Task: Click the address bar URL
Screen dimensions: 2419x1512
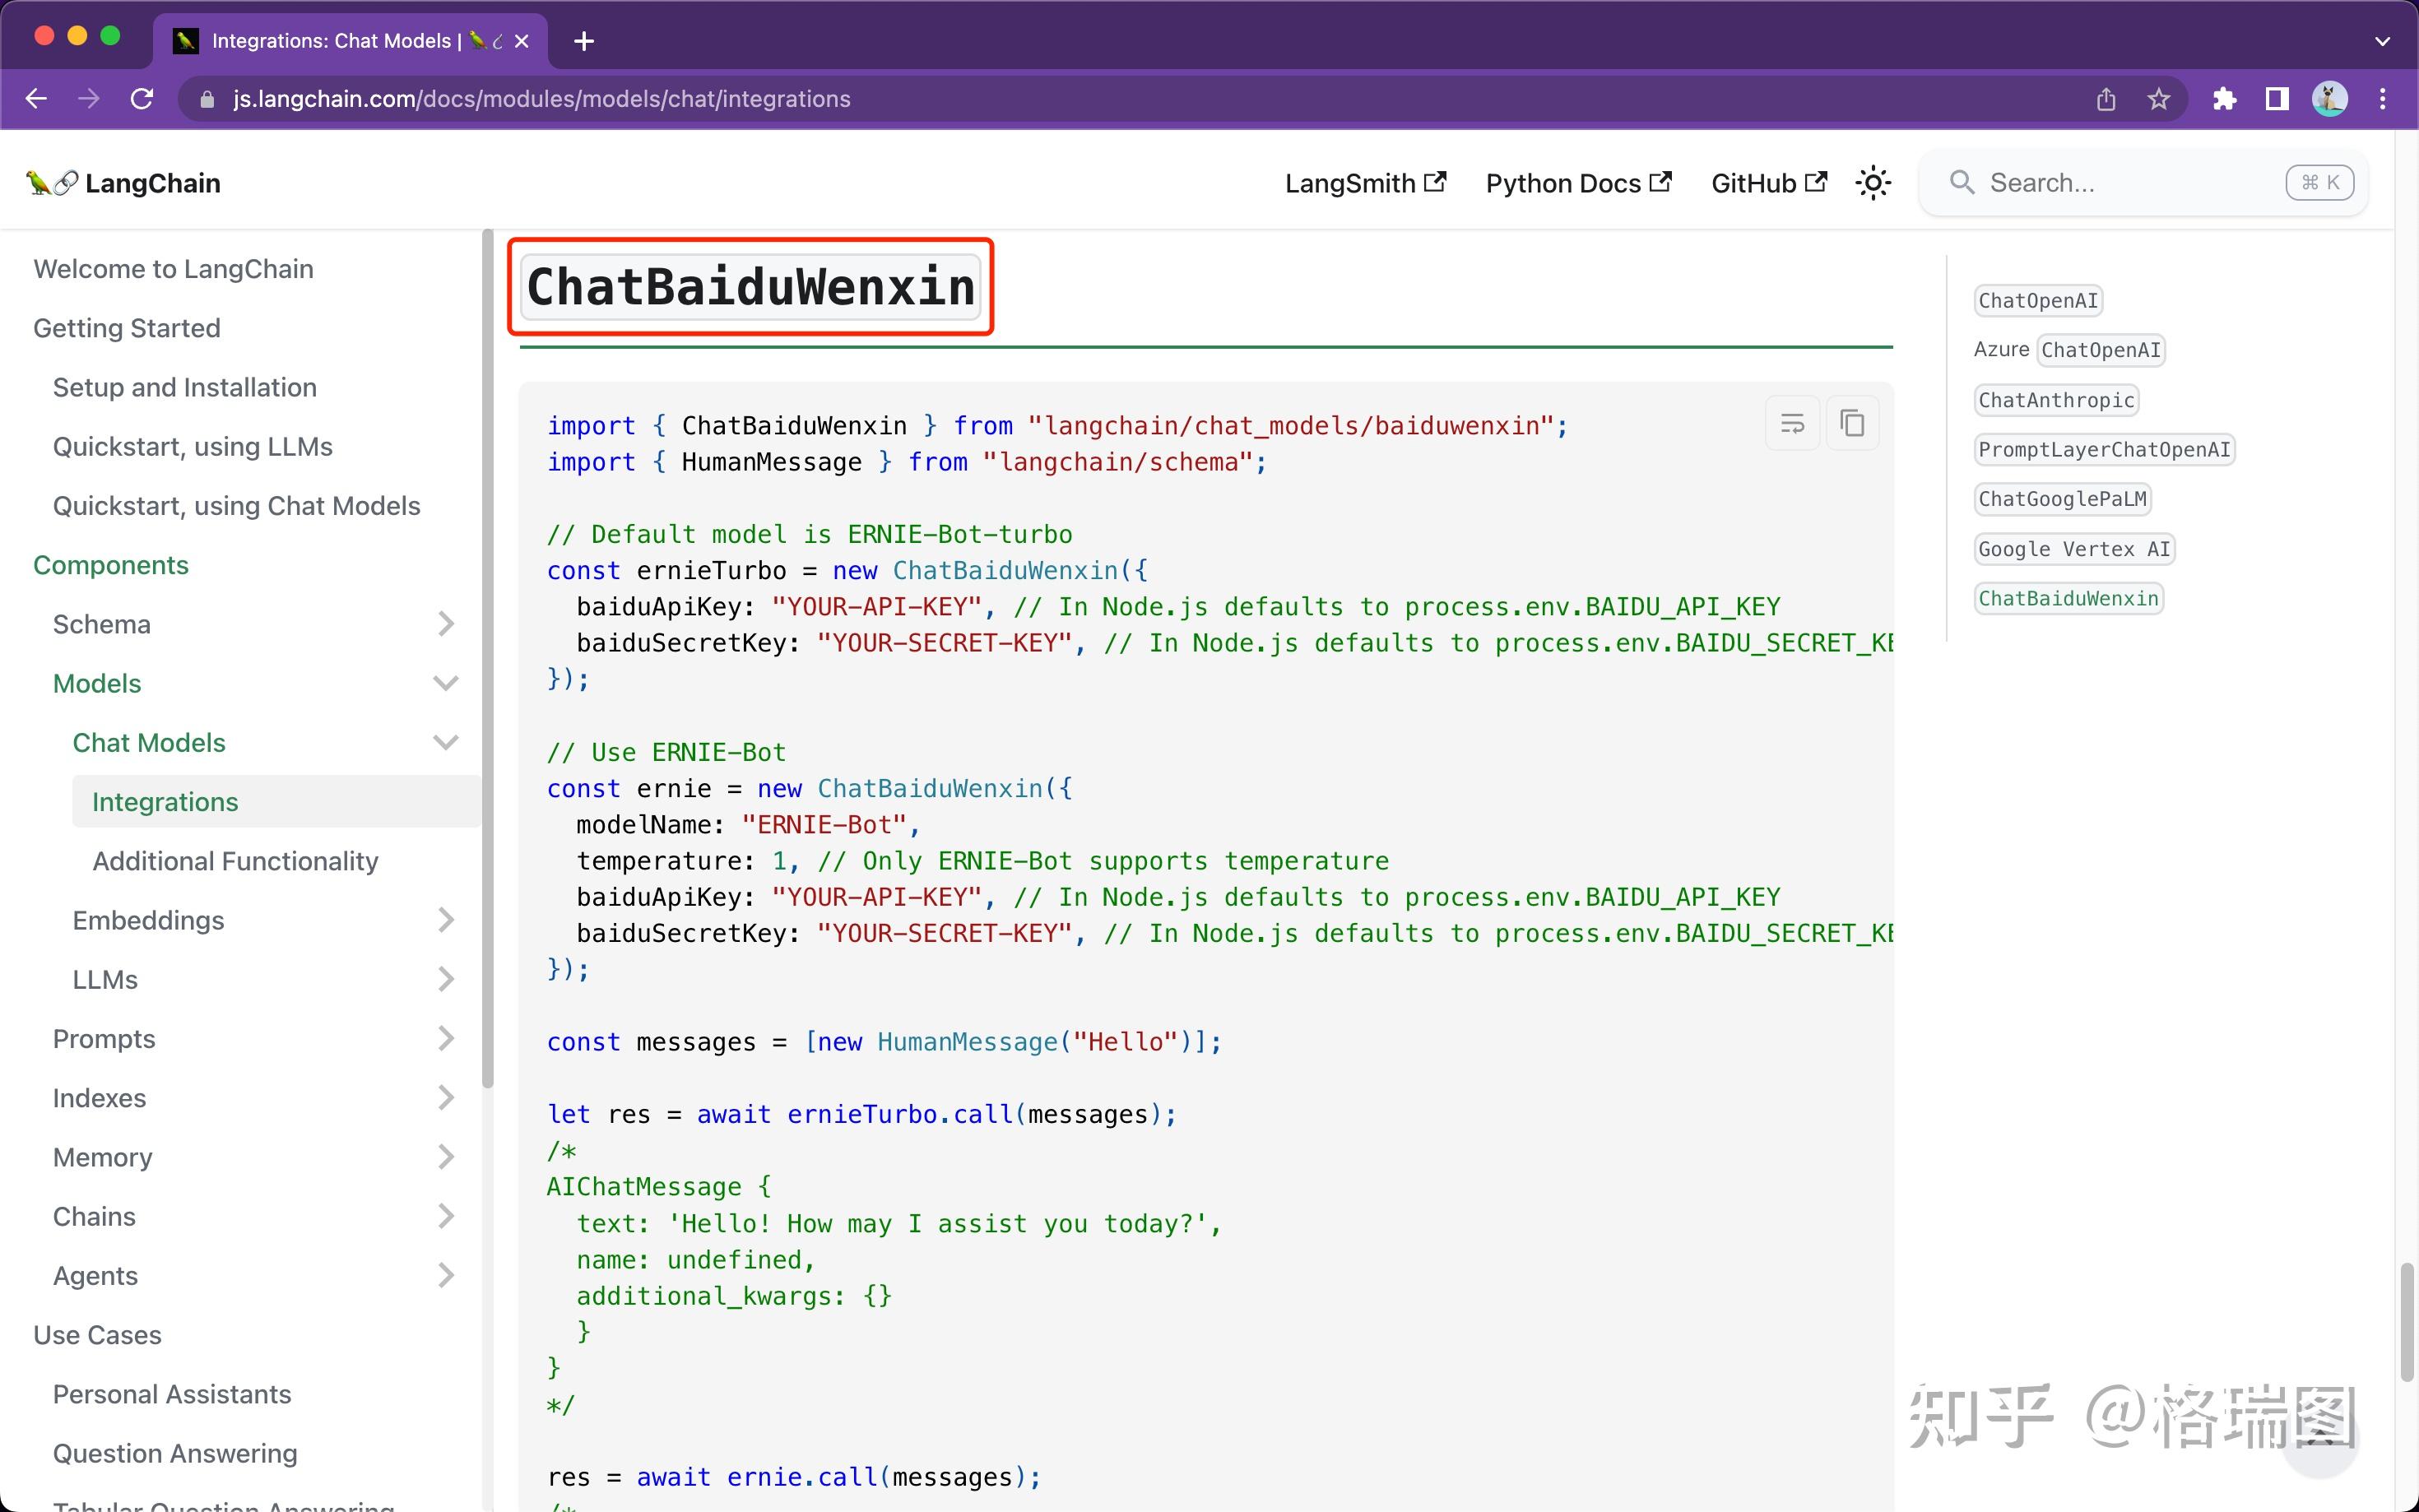Action: [x=541, y=99]
